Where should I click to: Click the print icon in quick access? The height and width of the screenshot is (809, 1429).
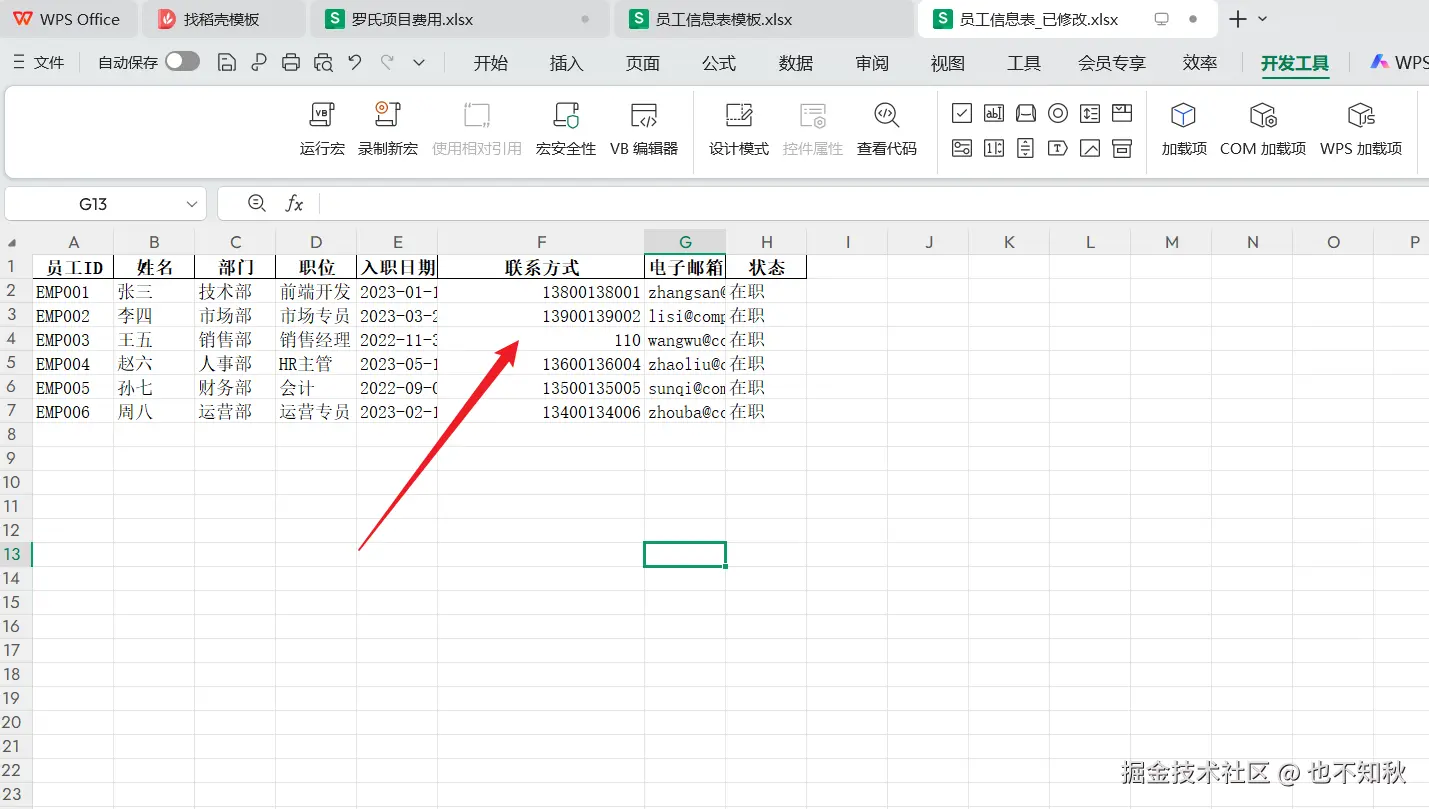(x=291, y=63)
